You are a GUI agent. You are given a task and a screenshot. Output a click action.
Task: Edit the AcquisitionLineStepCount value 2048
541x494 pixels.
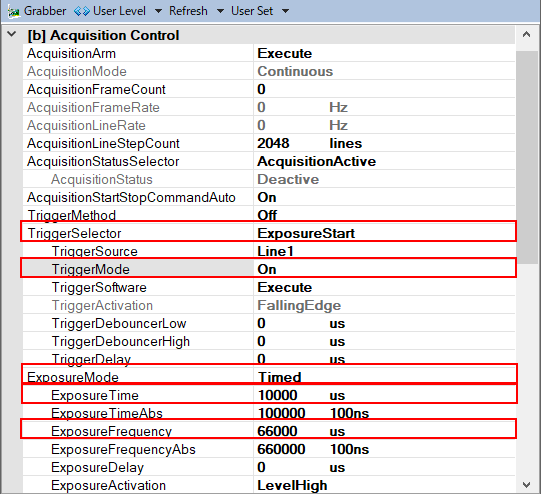273,143
